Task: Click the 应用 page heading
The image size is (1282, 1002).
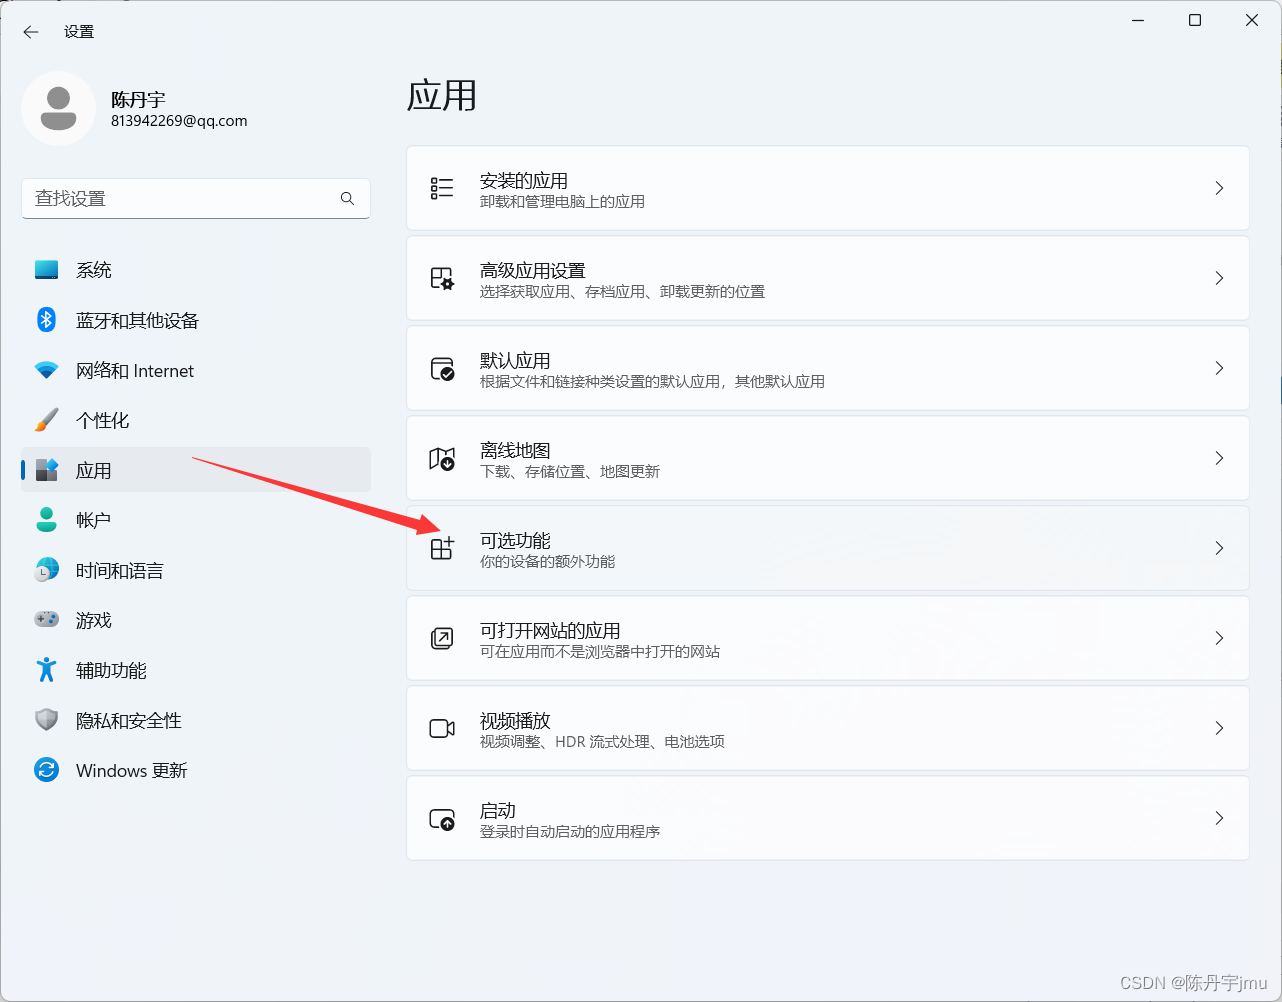Action: click(x=442, y=96)
